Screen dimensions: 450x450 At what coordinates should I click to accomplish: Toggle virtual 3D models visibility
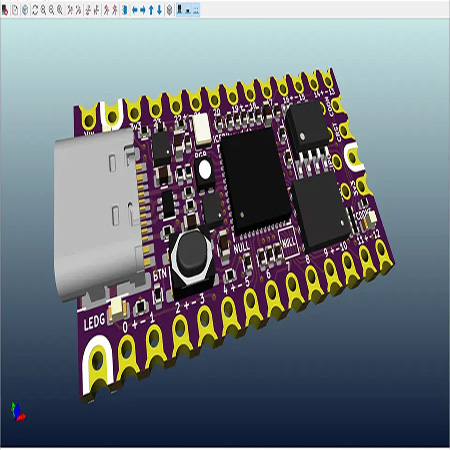click(x=196, y=10)
